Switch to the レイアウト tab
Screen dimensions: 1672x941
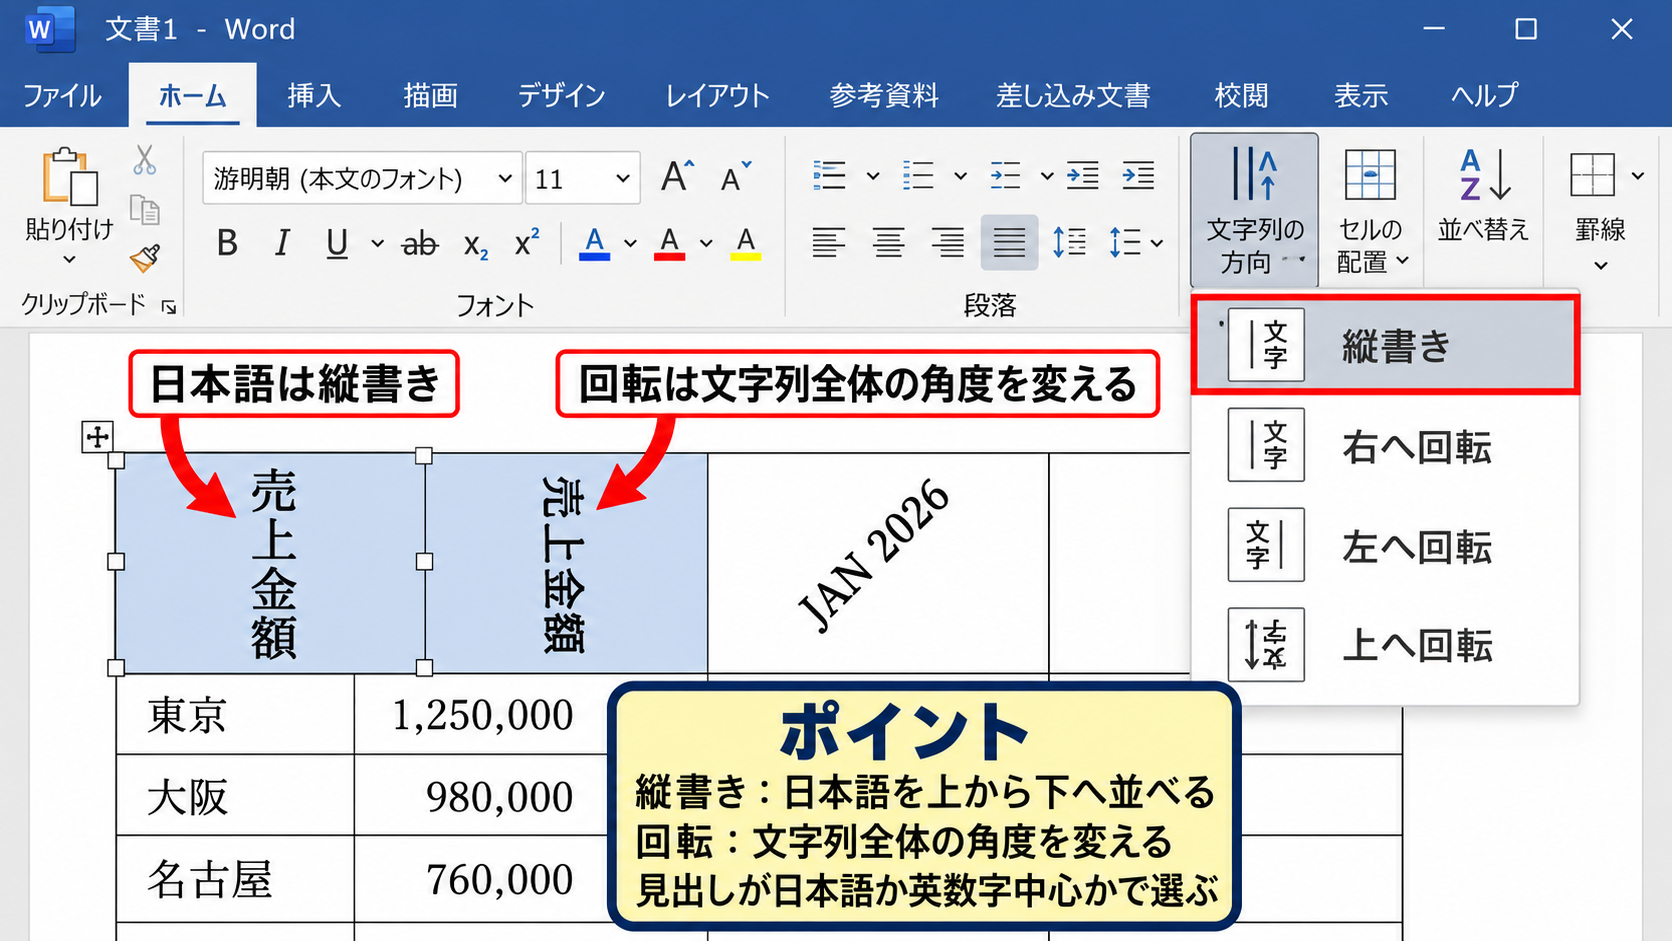click(717, 95)
